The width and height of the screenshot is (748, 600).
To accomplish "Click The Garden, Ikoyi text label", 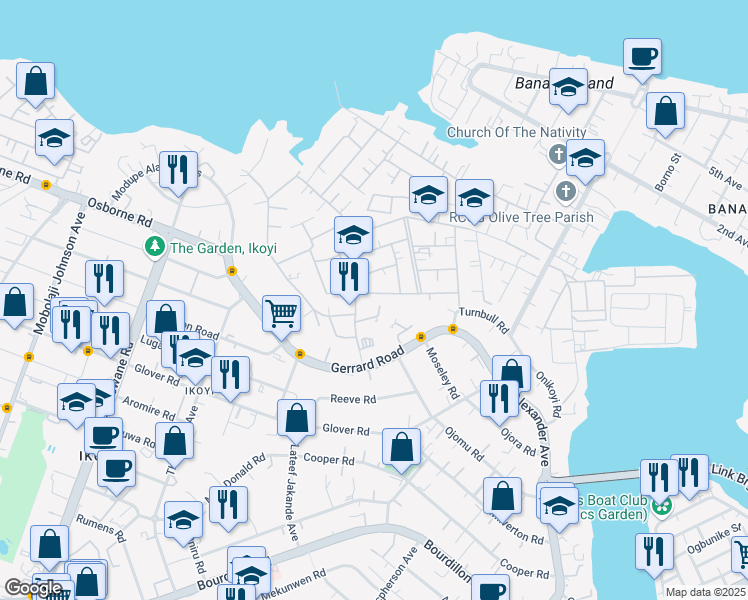I will click(x=223, y=248).
